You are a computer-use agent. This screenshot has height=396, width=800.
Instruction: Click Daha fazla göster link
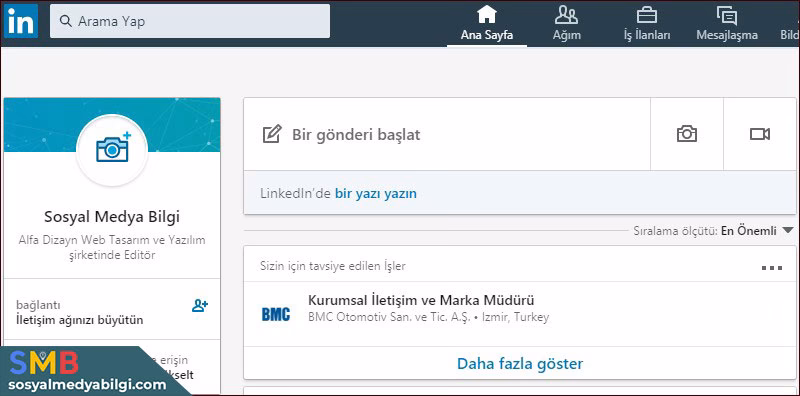520,364
